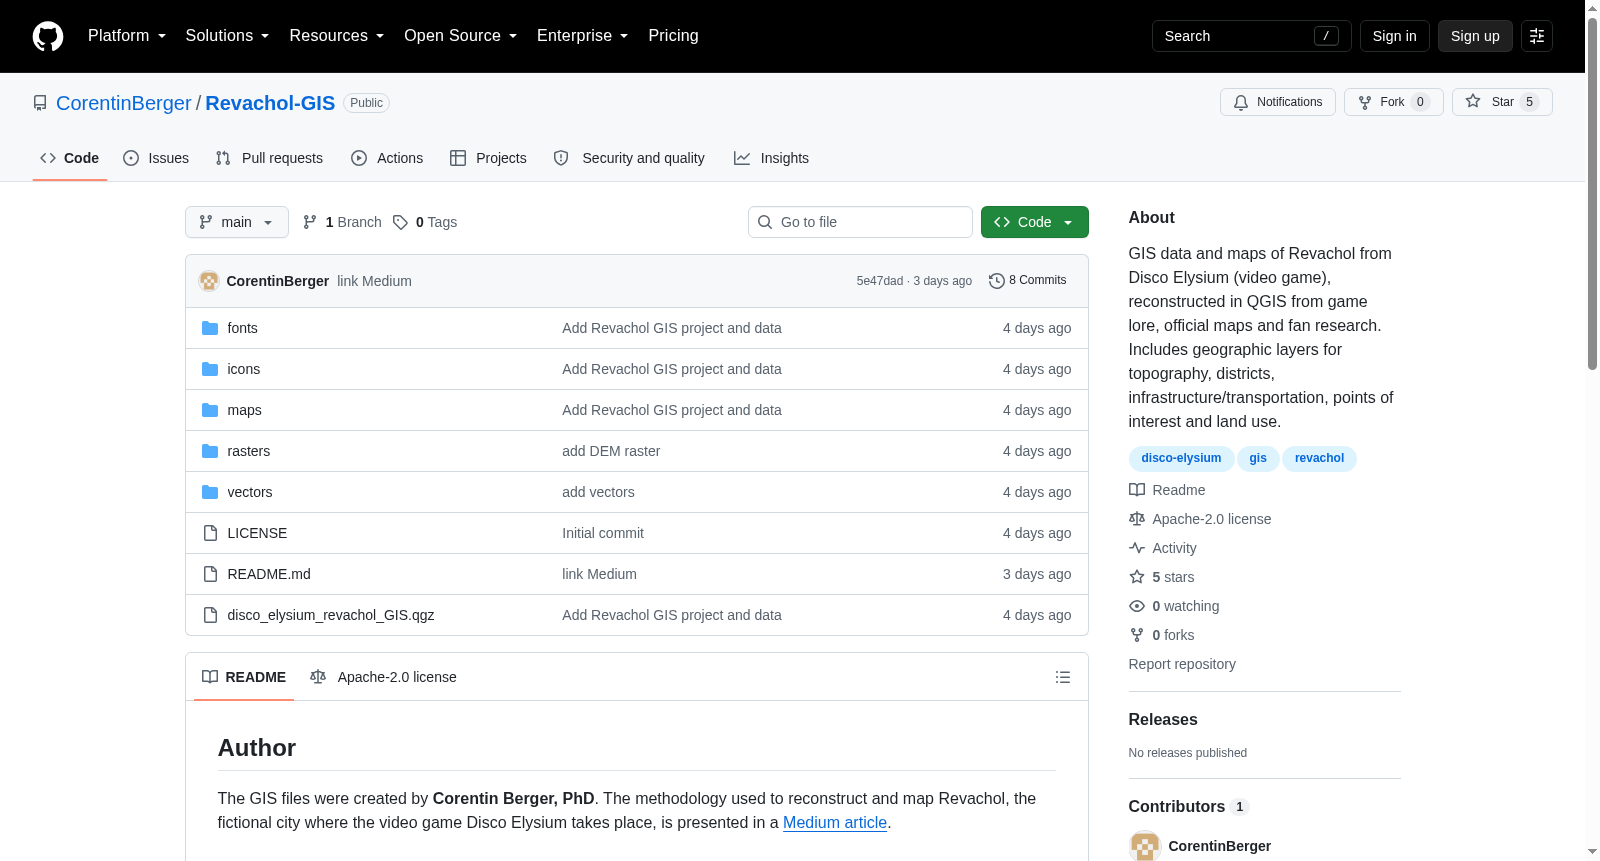Open the Pricing page
The height and width of the screenshot is (861, 1600).
point(673,36)
